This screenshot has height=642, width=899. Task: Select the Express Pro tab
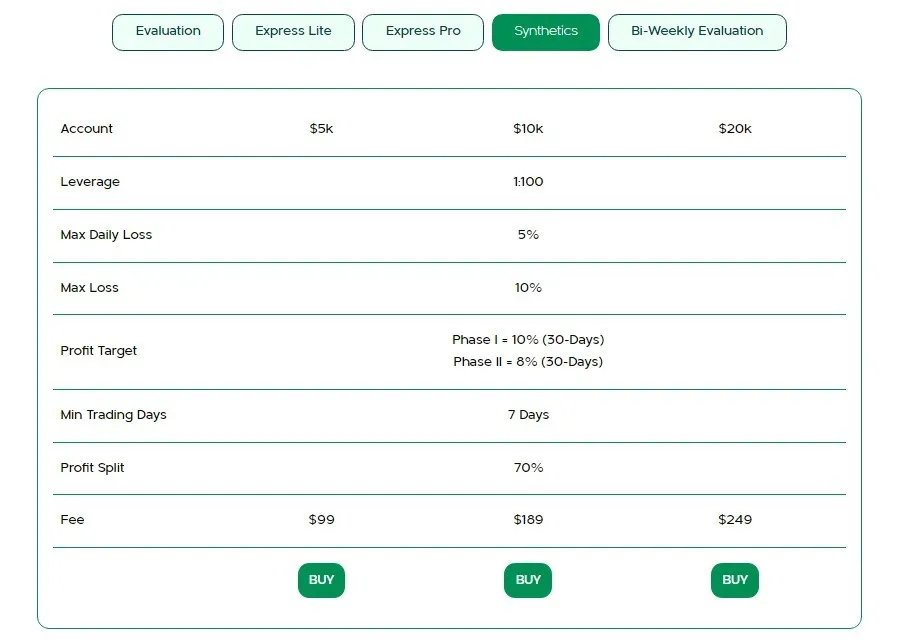423,32
